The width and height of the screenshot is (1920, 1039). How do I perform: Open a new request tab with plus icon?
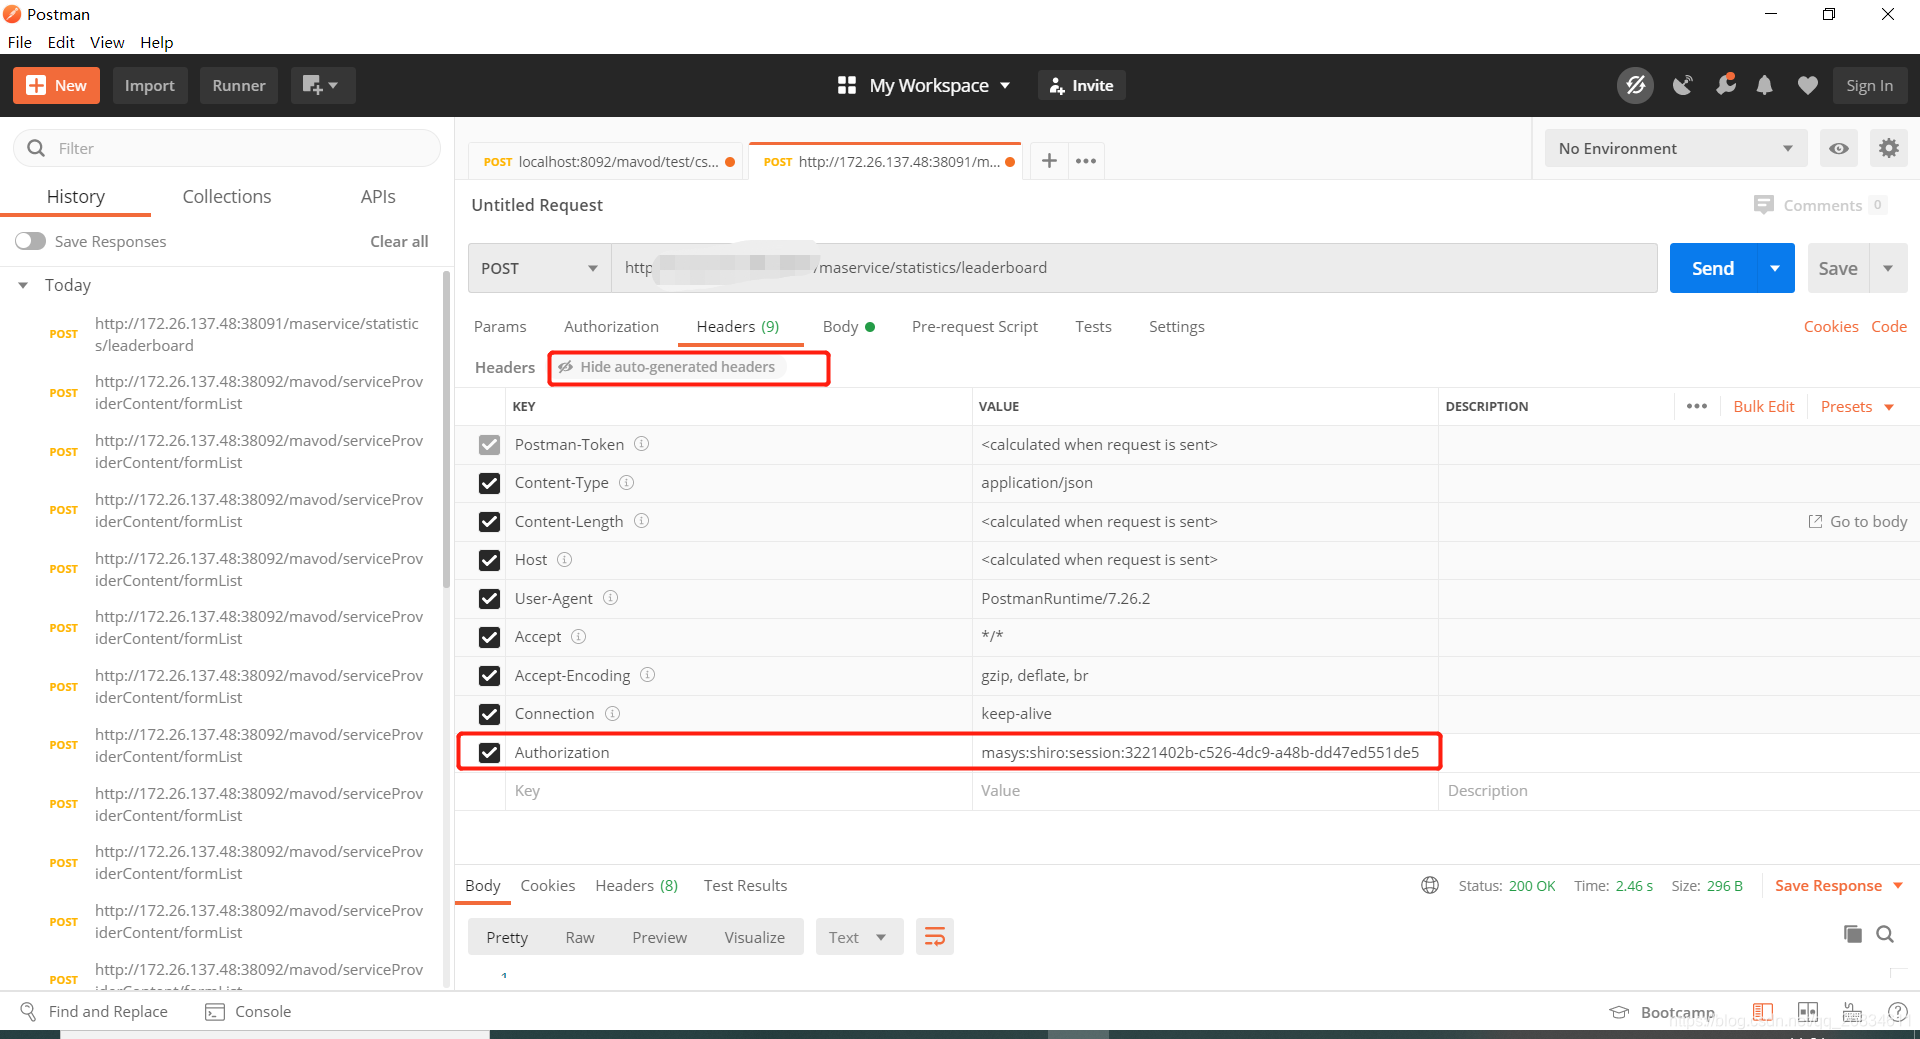pyautogui.click(x=1049, y=160)
